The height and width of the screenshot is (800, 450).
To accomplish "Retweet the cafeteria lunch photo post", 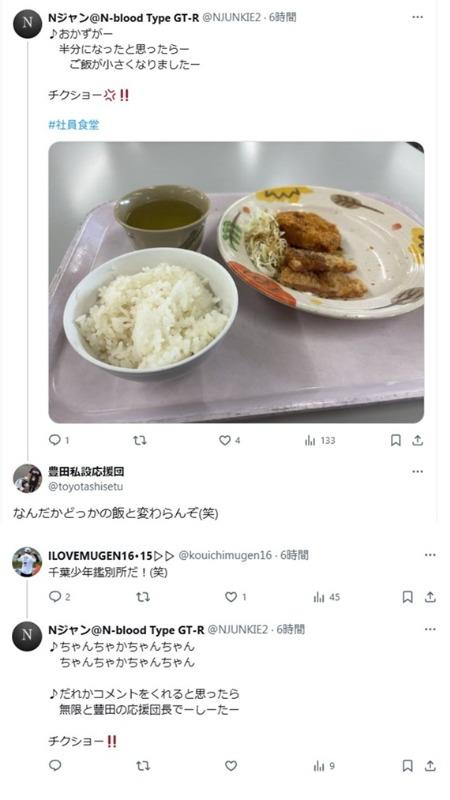I will click(x=140, y=440).
